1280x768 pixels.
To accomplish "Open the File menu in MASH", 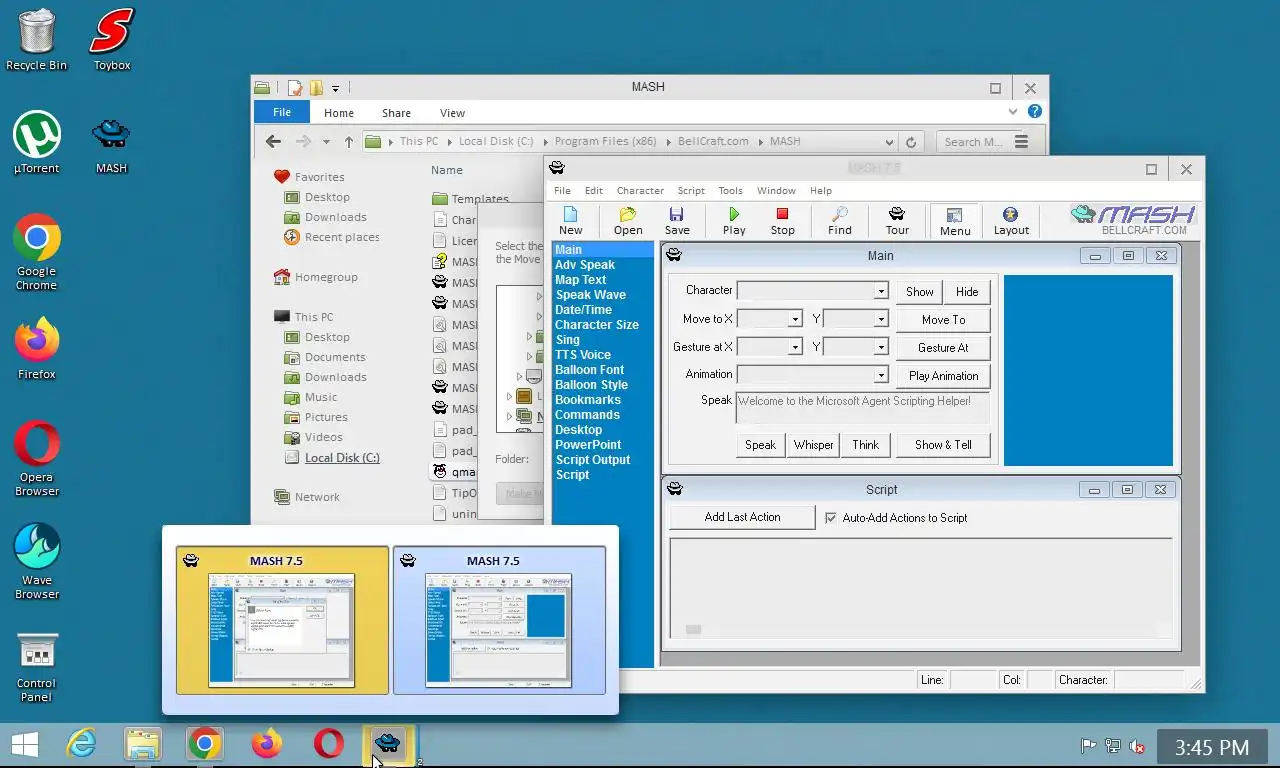I will click(562, 190).
